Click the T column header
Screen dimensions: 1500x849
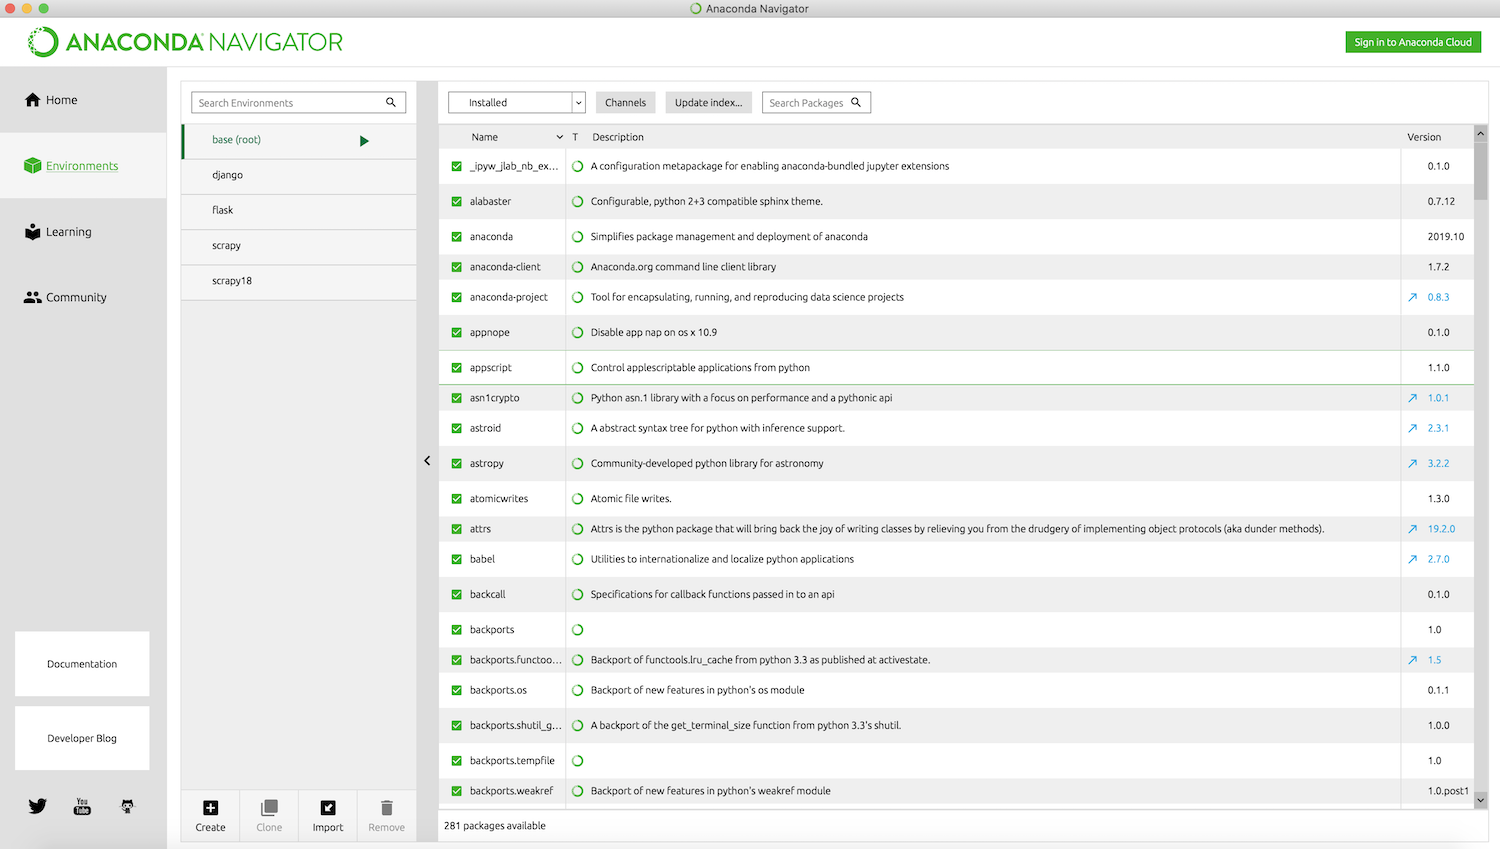[575, 137]
